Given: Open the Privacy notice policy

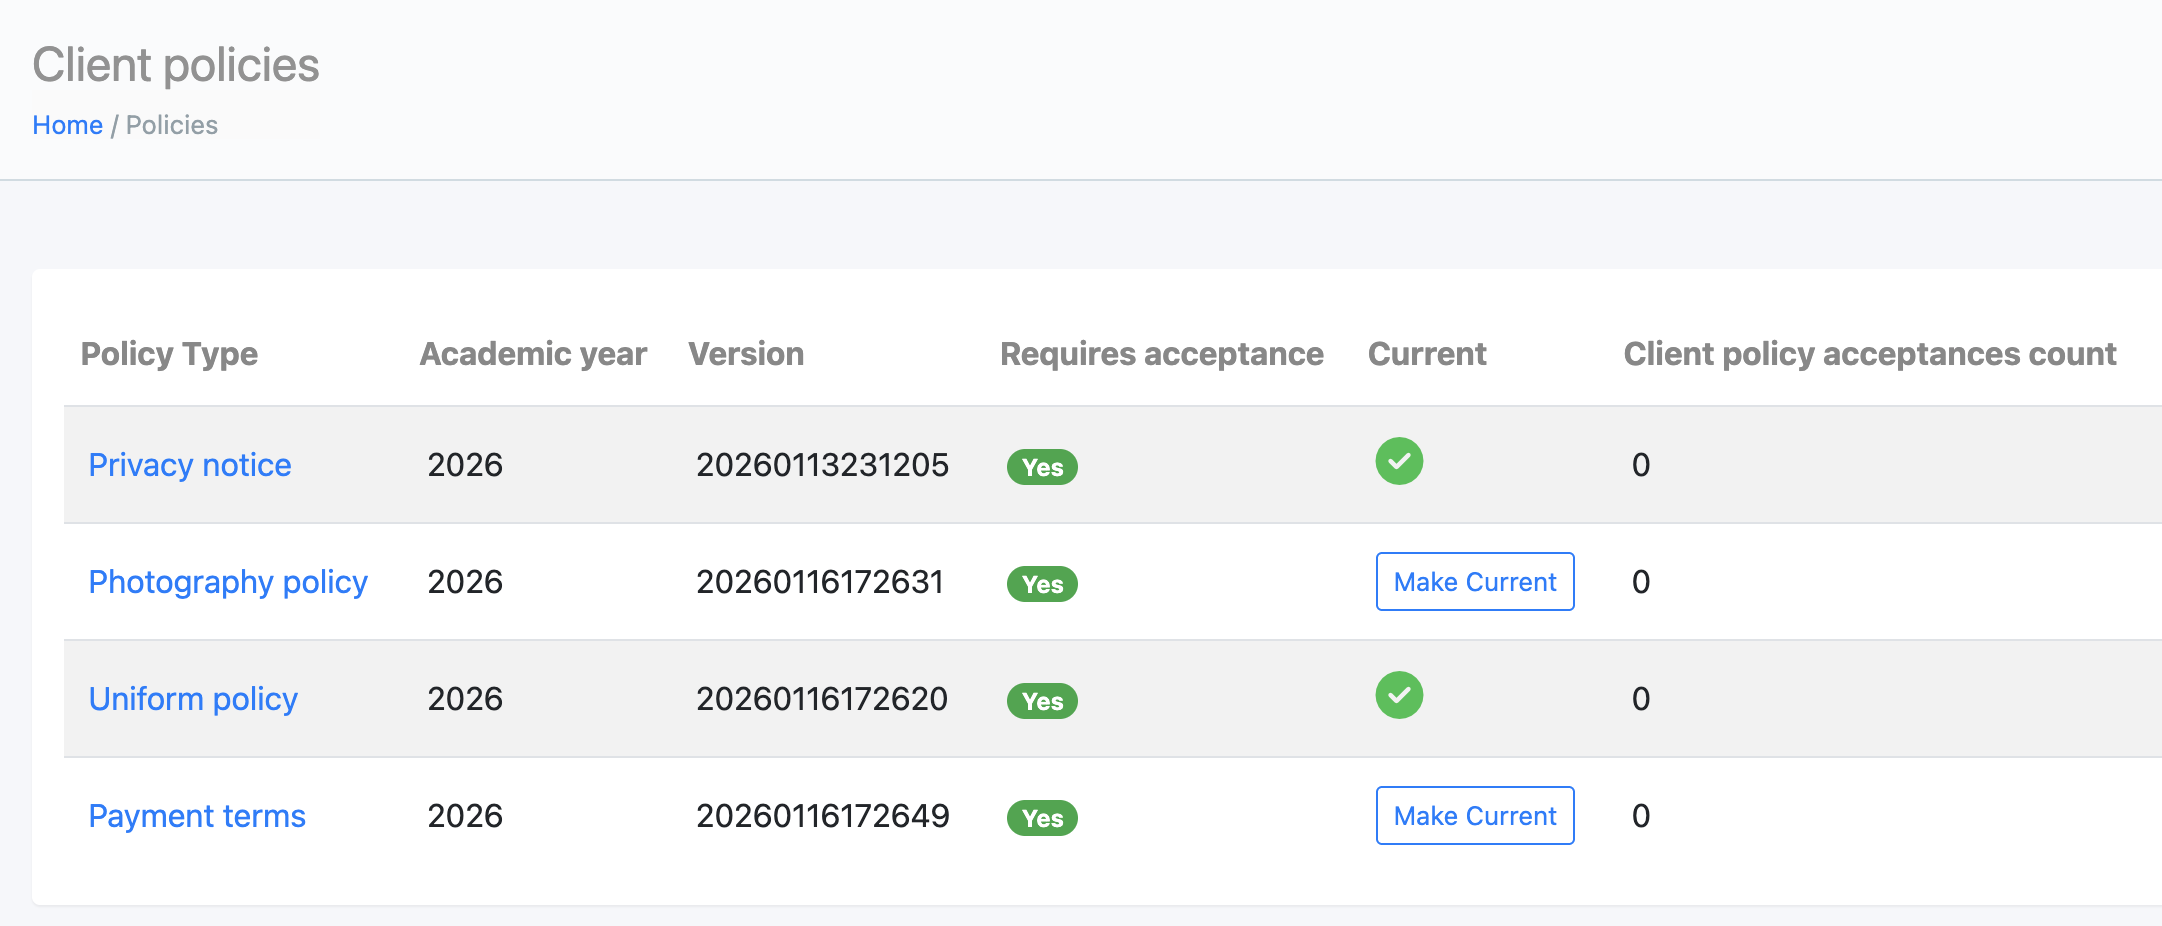Looking at the screenshot, I should click(x=190, y=465).
